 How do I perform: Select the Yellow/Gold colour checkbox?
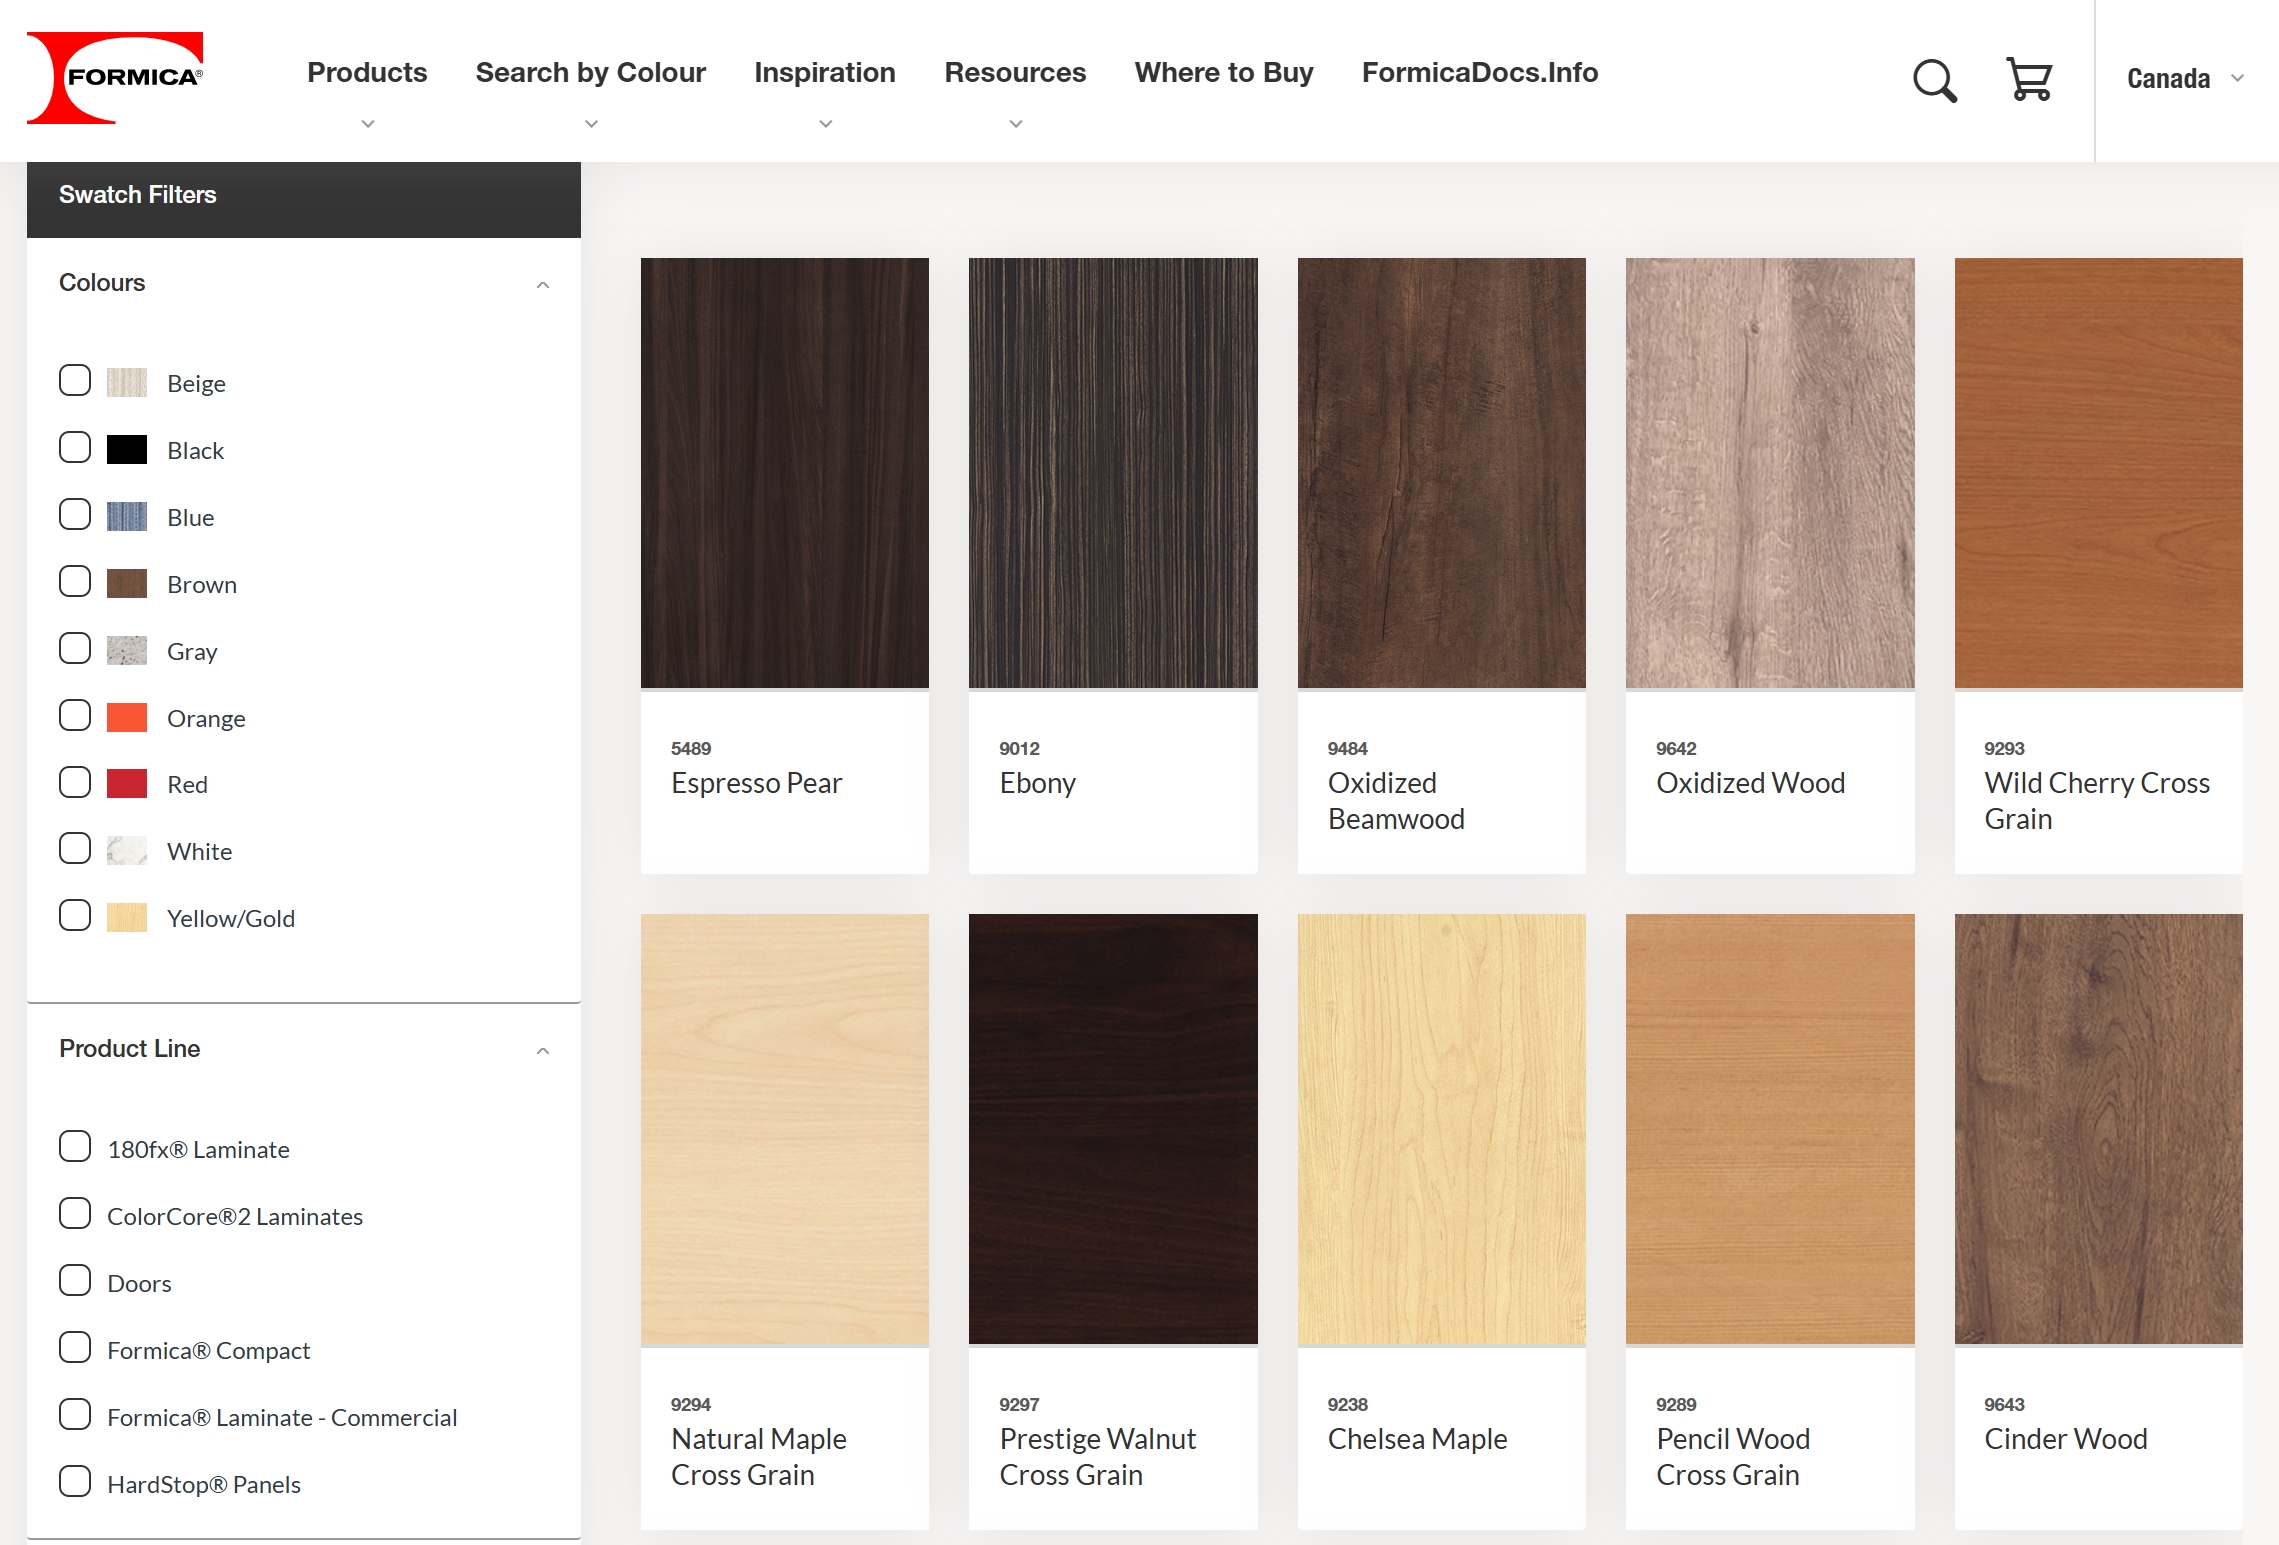pyautogui.click(x=75, y=915)
